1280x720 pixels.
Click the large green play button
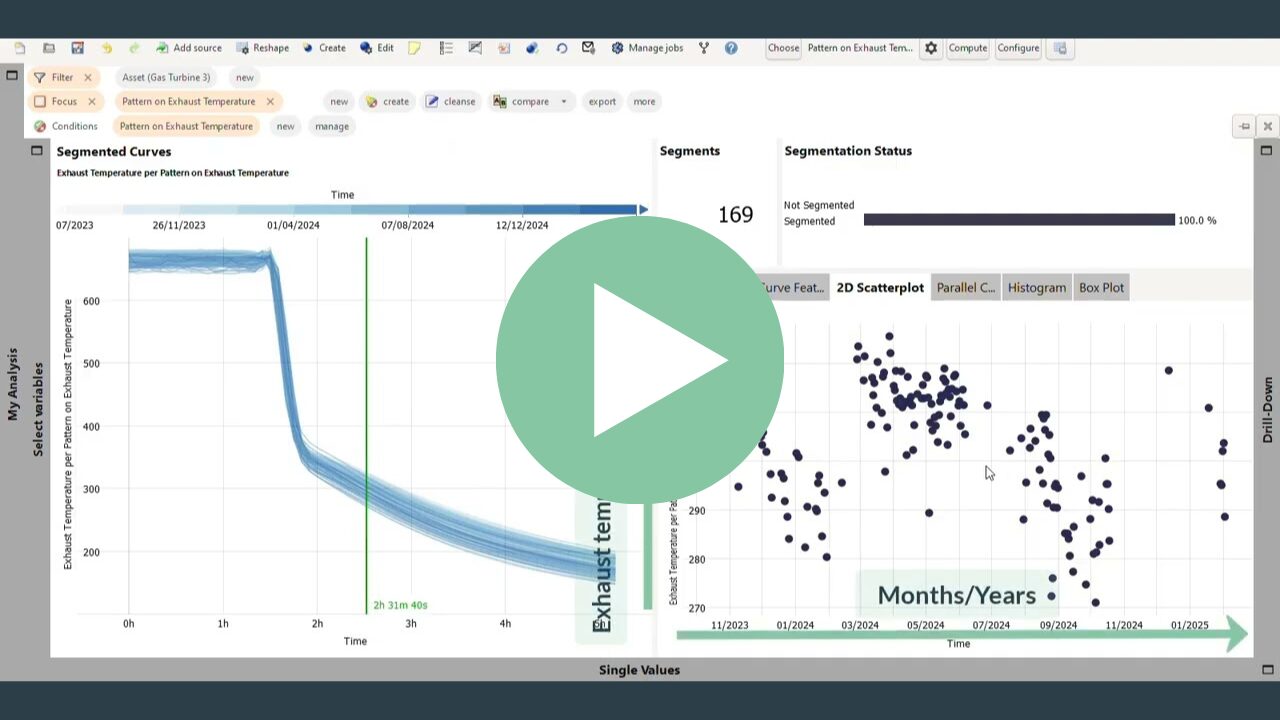point(640,360)
